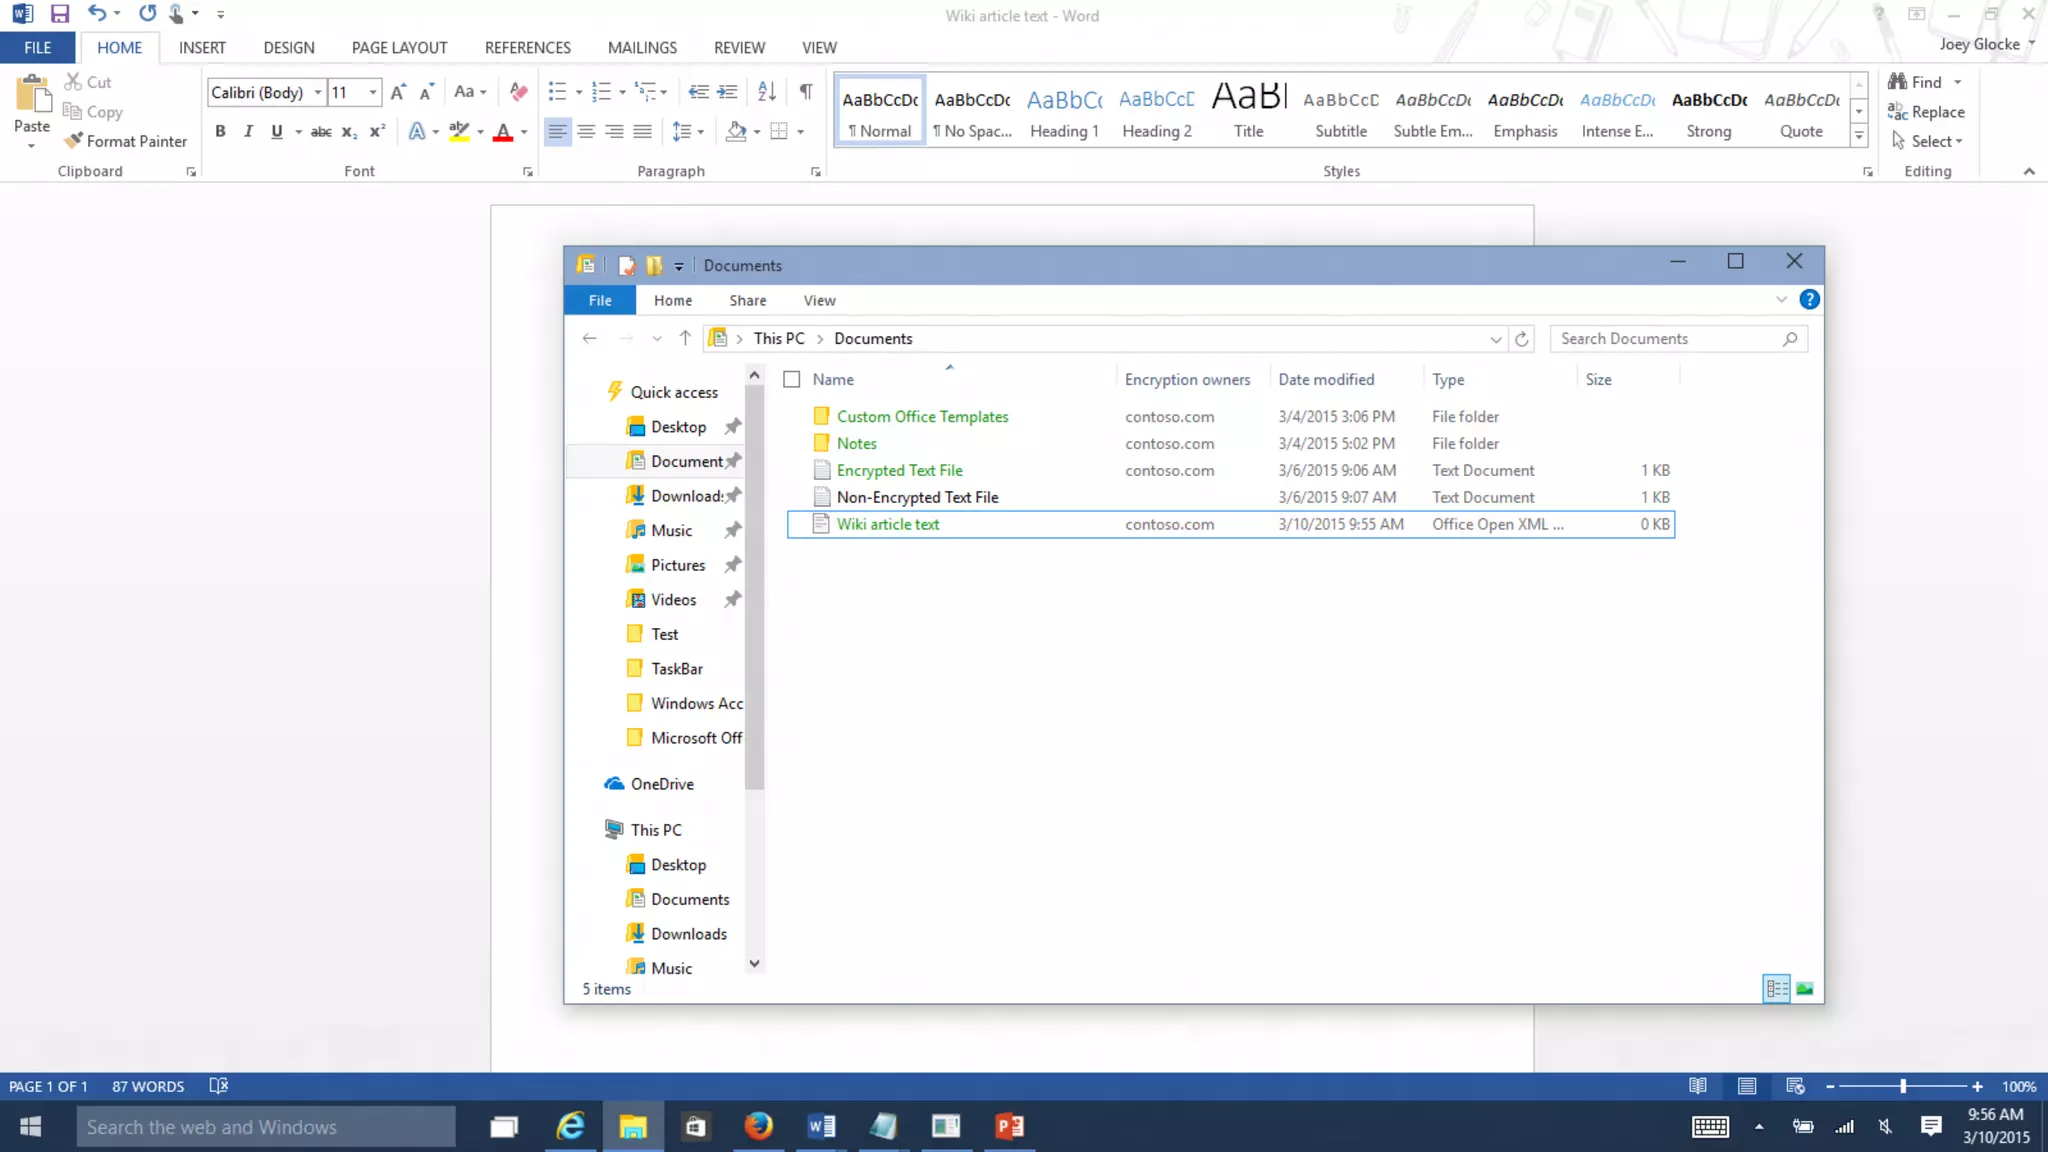Switch to large icons view in Explorer
2048x1152 pixels.
click(x=1804, y=989)
